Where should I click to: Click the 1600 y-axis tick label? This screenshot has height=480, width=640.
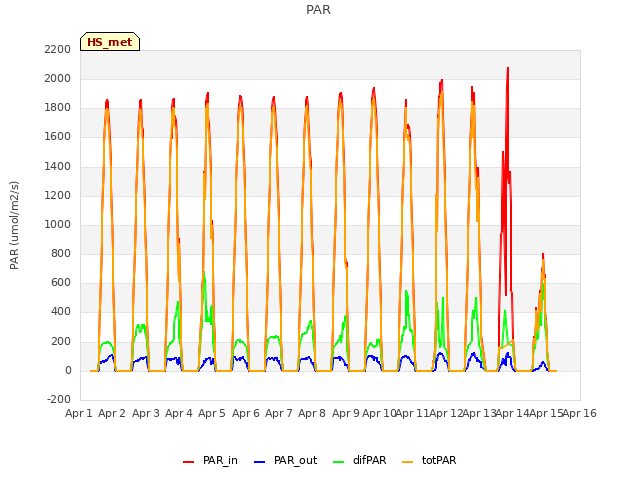(x=58, y=137)
